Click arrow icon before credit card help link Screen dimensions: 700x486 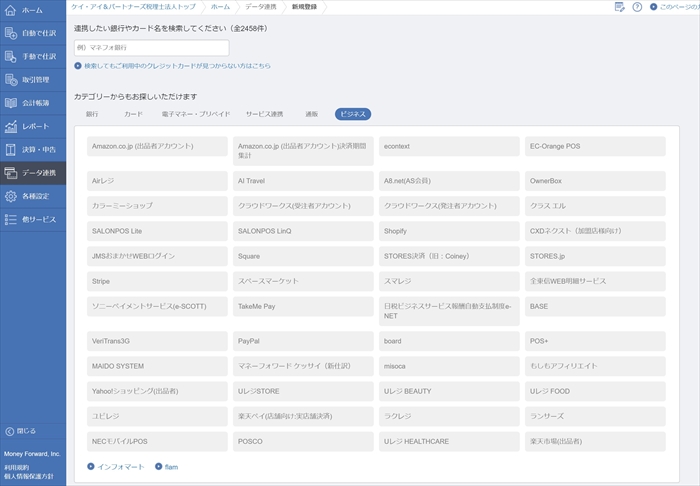pyautogui.click(x=78, y=66)
